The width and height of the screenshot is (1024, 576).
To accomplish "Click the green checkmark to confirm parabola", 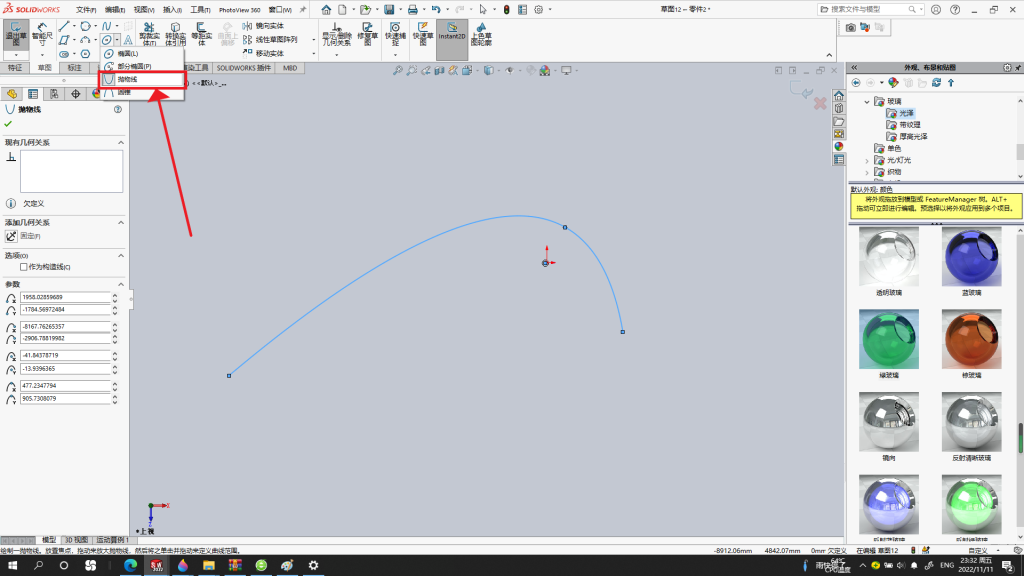I will pos(8,123).
